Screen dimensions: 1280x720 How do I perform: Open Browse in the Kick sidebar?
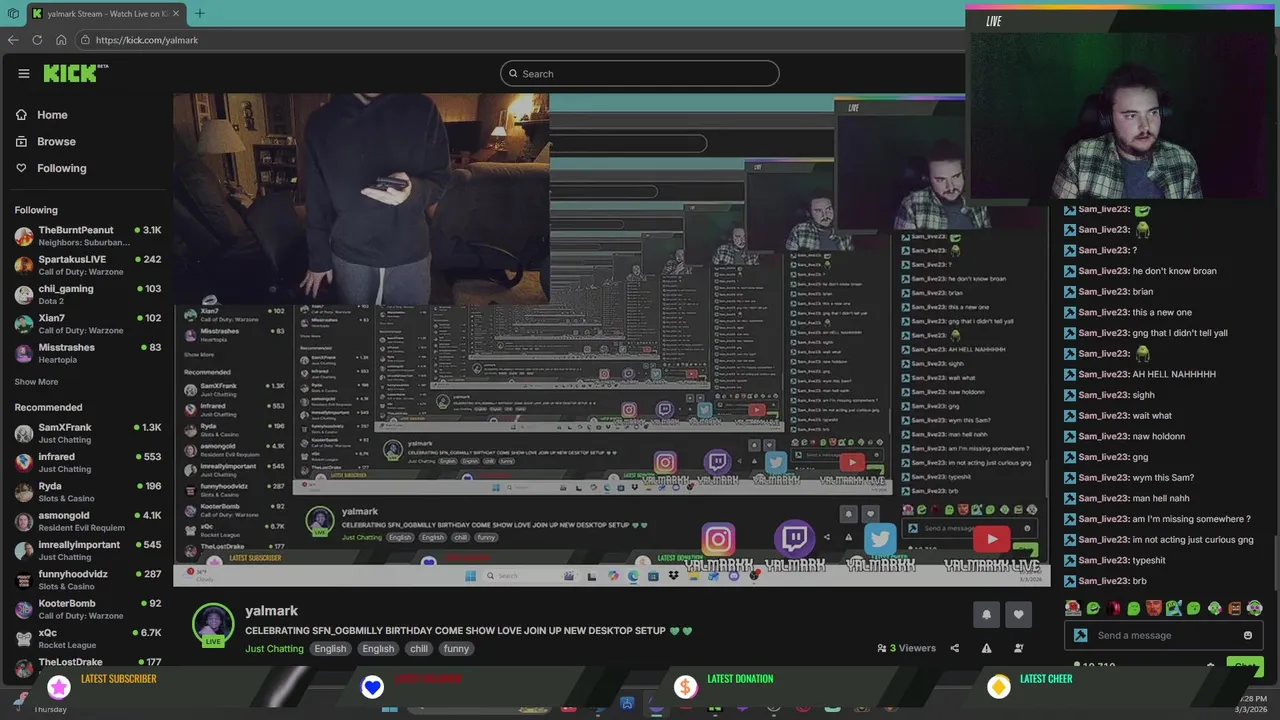click(x=56, y=142)
